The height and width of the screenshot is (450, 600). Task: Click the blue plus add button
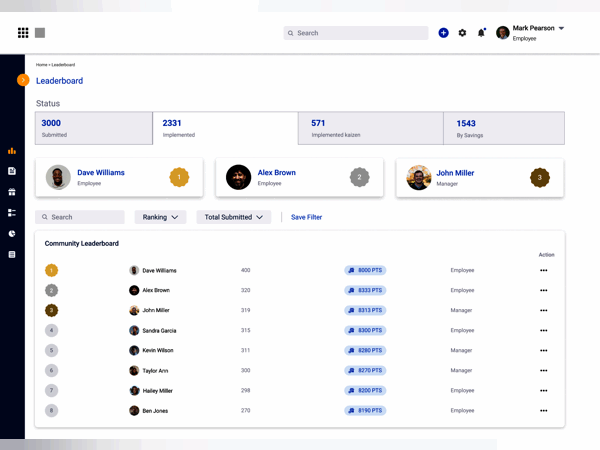[x=443, y=33]
